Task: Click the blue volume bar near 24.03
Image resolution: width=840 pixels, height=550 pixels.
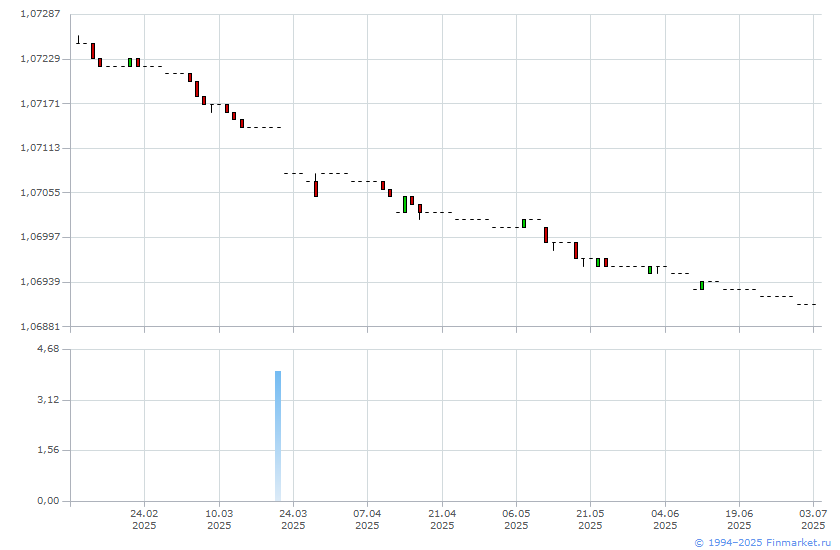Action: pos(278,436)
